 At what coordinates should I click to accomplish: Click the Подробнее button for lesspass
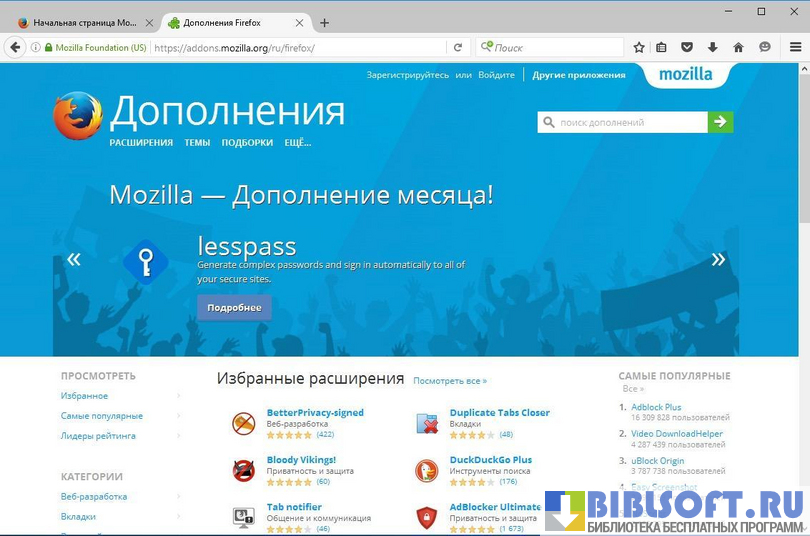click(x=234, y=308)
